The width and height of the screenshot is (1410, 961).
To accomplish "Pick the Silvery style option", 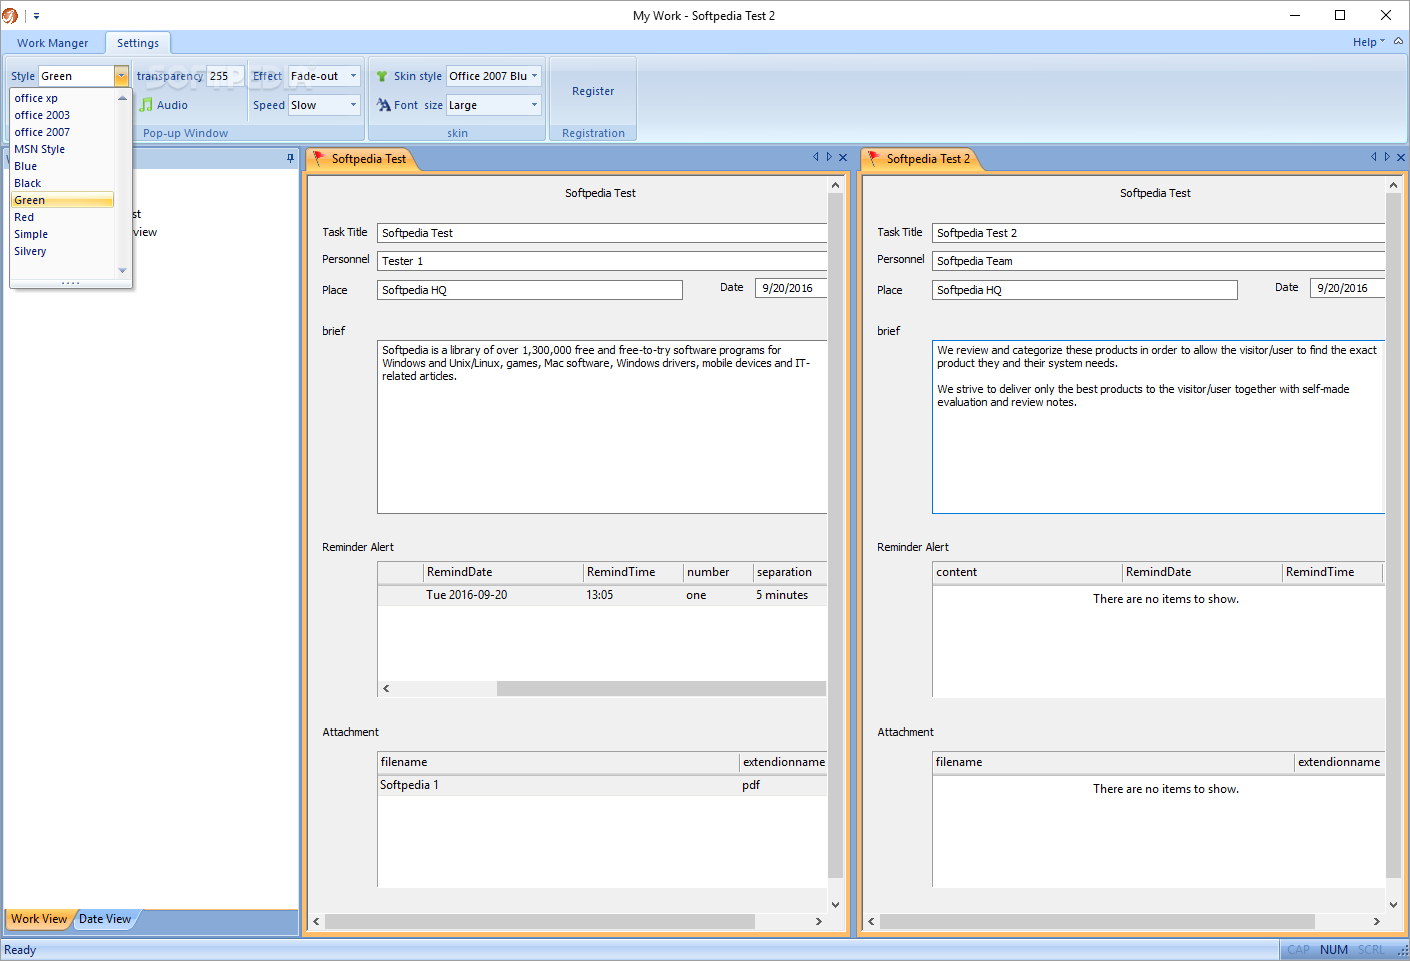I will coord(63,251).
